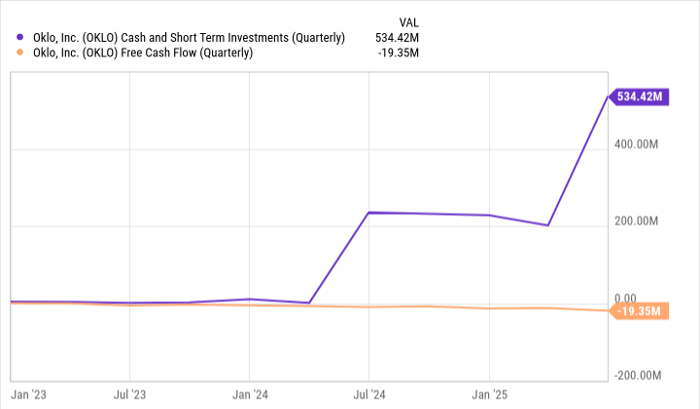Click the 200.00M y-axis label
The image size is (700, 409).
(637, 221)
